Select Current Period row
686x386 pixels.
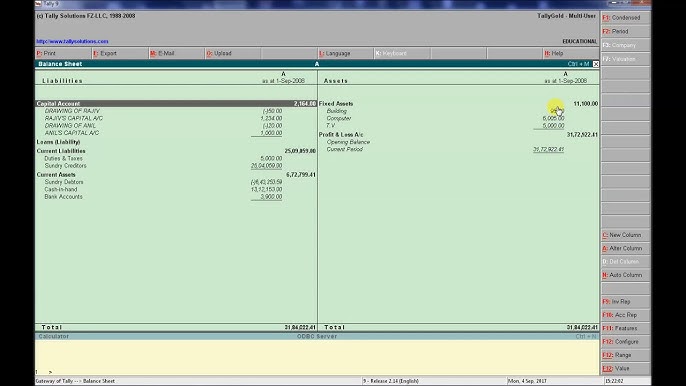445,149
